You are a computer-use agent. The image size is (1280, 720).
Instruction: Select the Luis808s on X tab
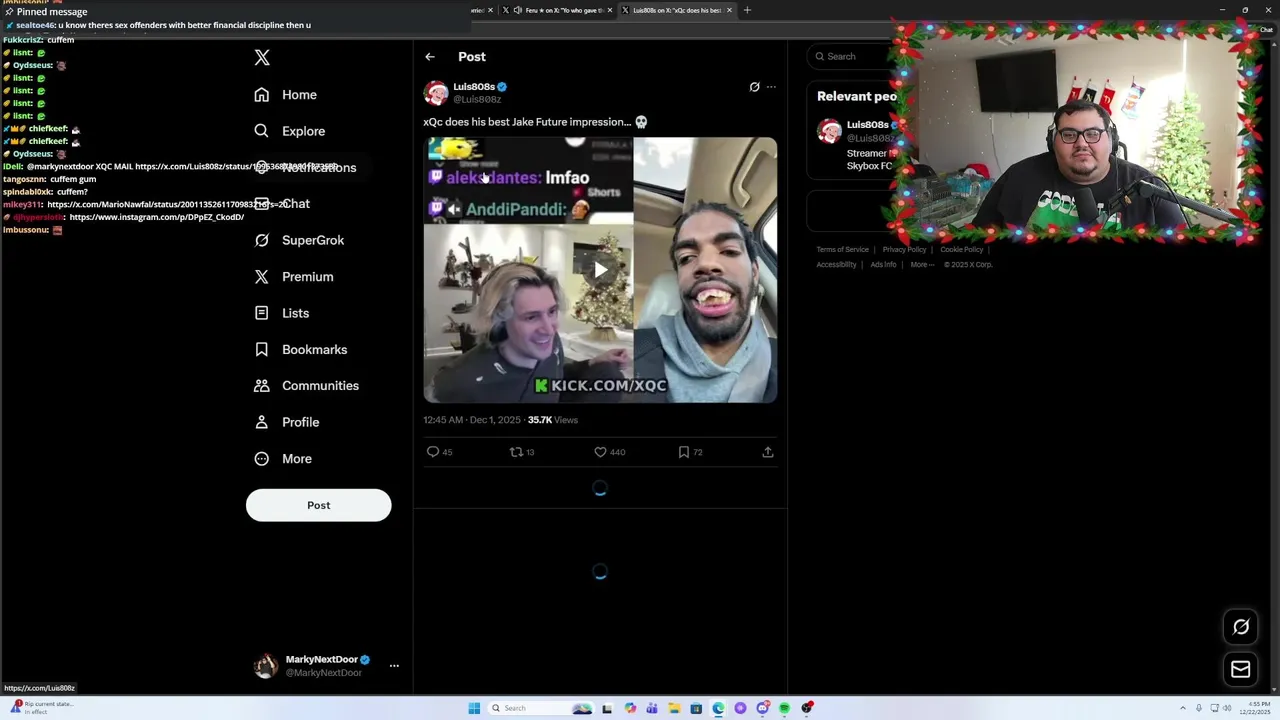coord(677,10)
